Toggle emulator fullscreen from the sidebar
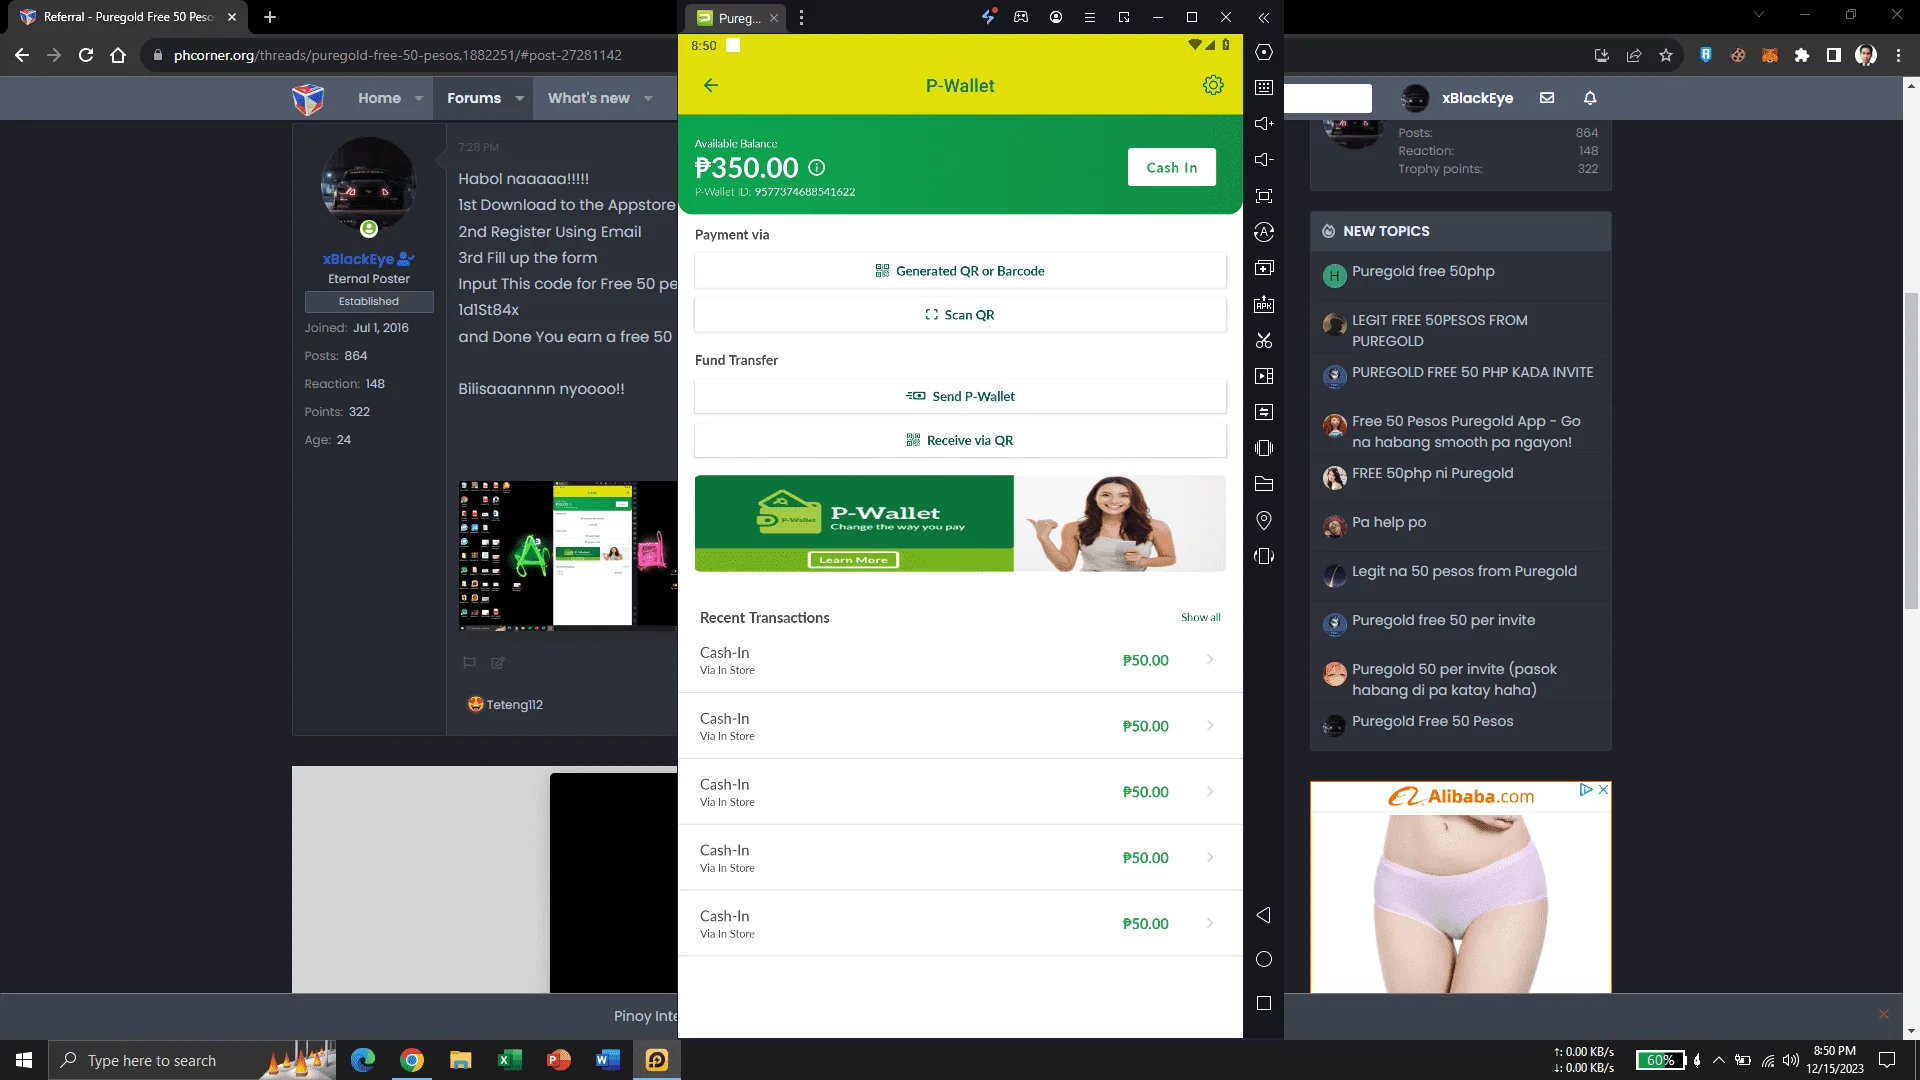The width and height of the screenshot is (1920, 1080). tap(1264, 196)
